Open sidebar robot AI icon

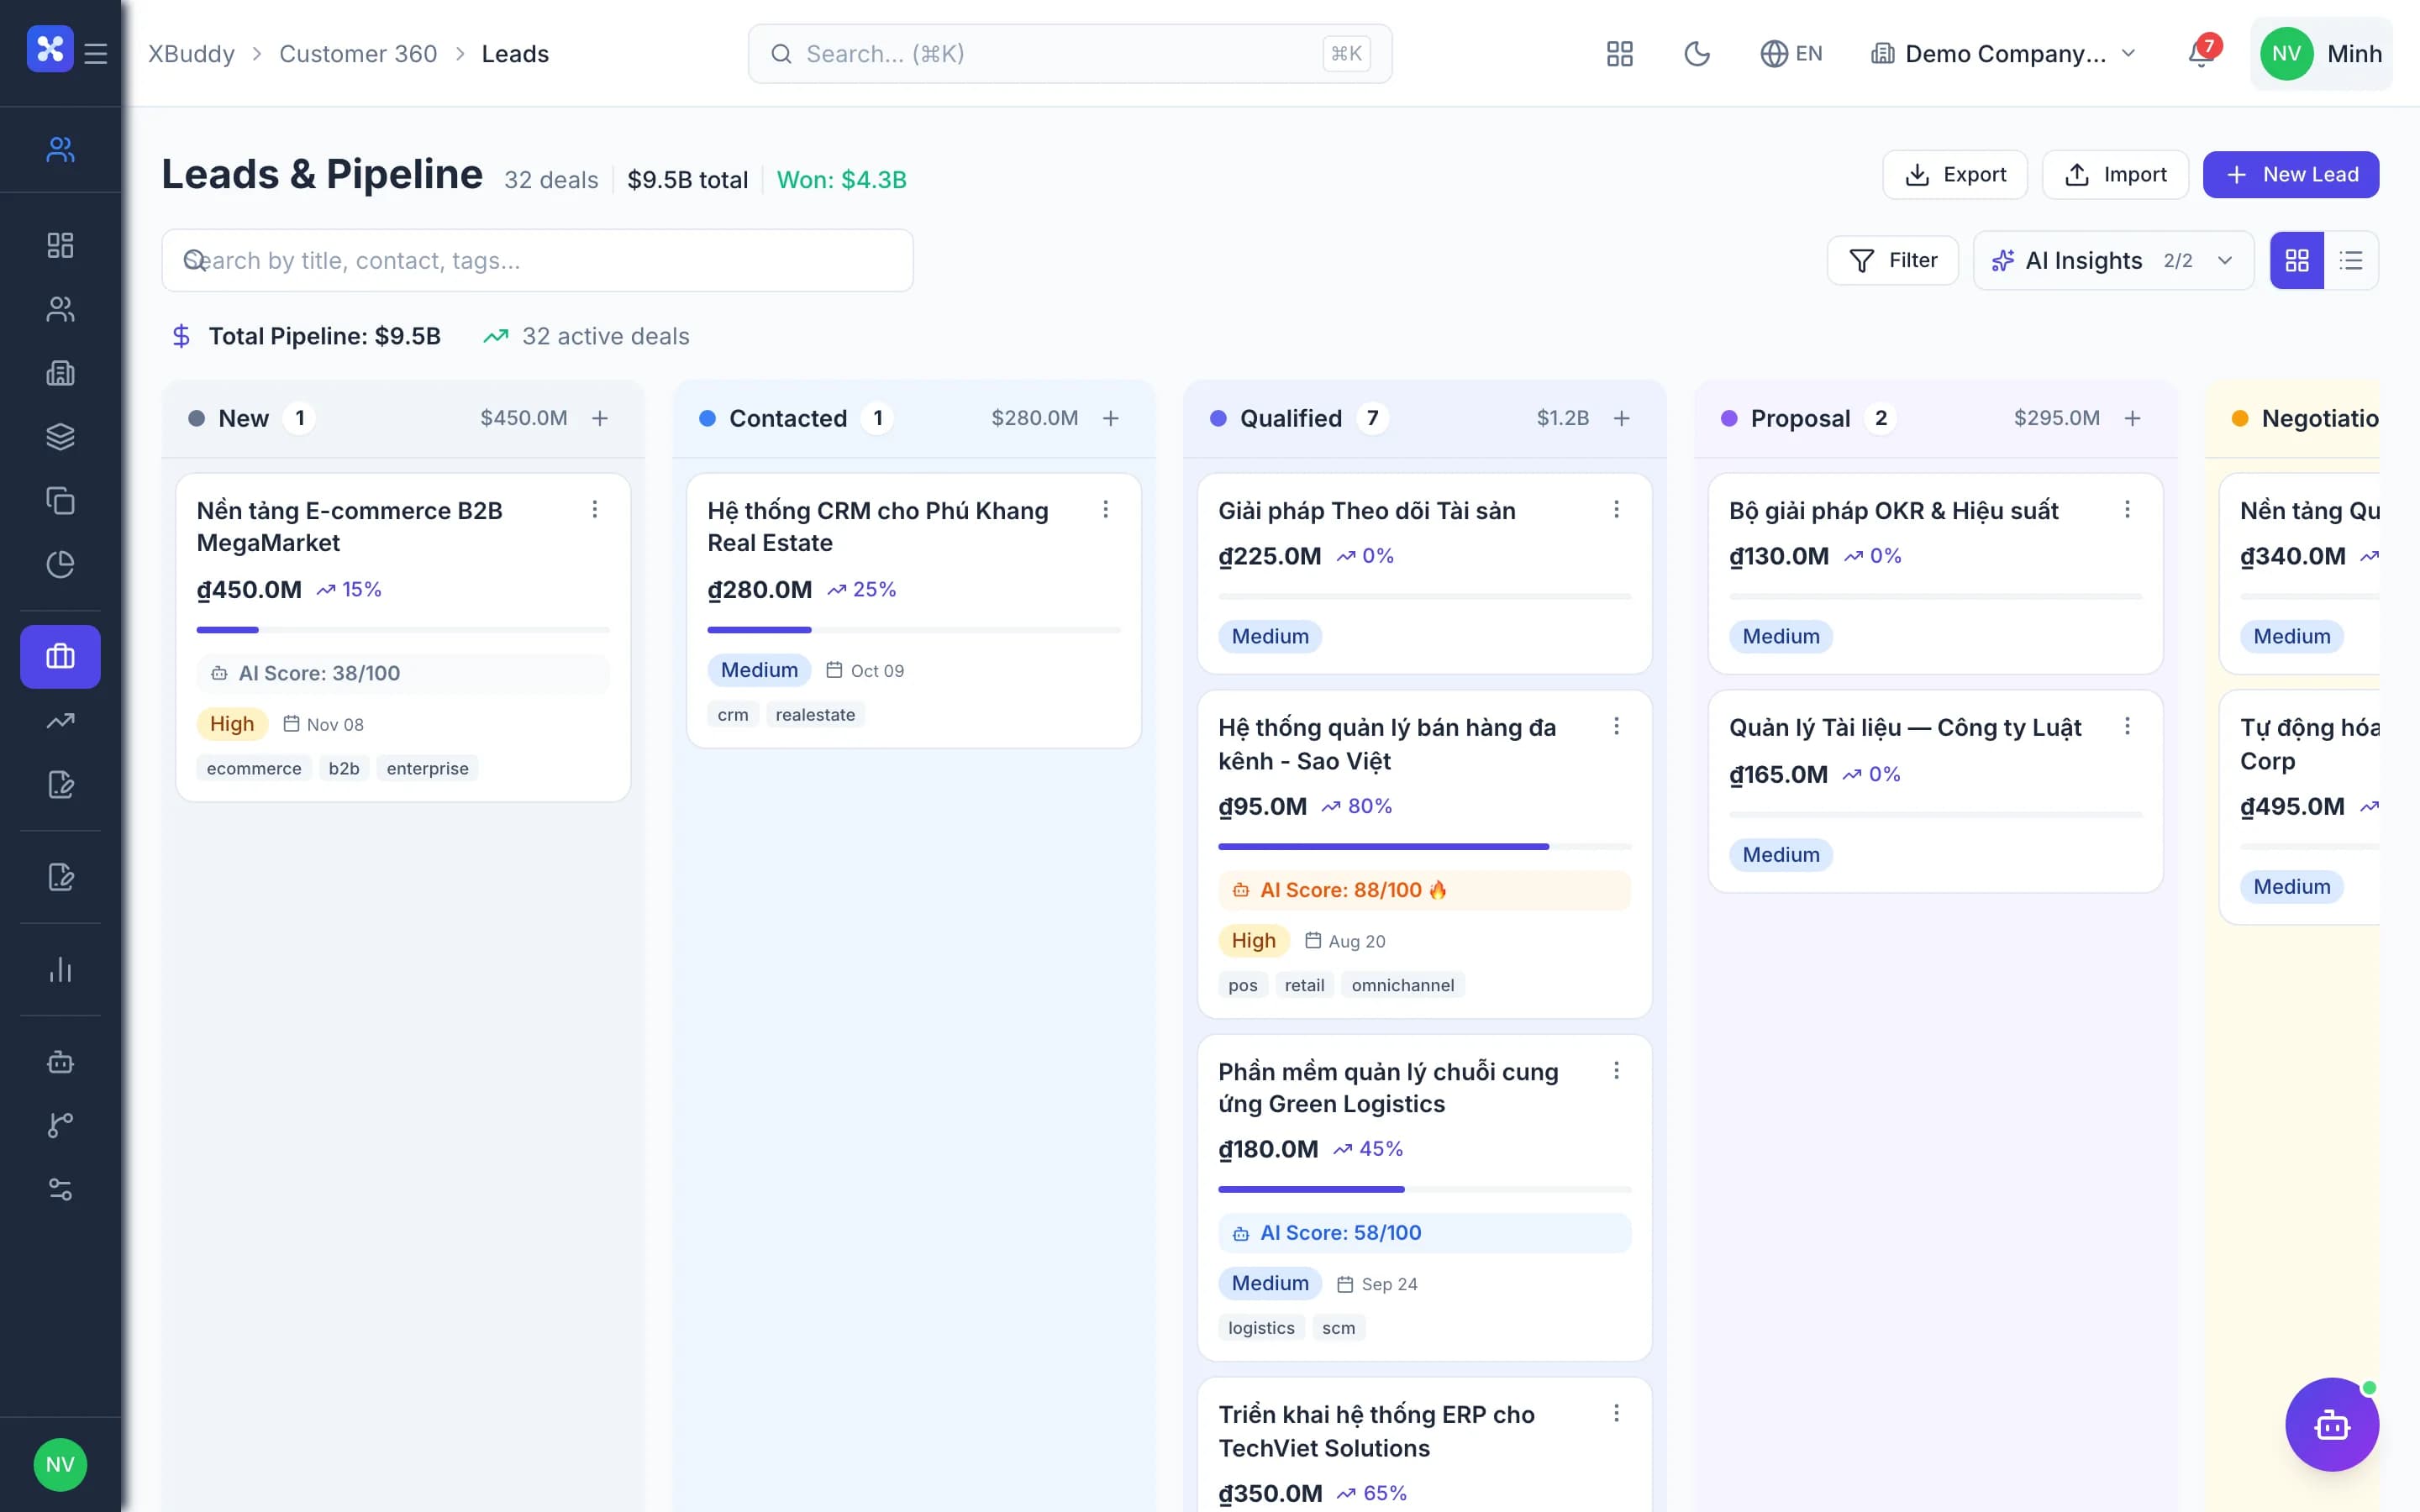pyautogui.click(x=60, y=1062)
